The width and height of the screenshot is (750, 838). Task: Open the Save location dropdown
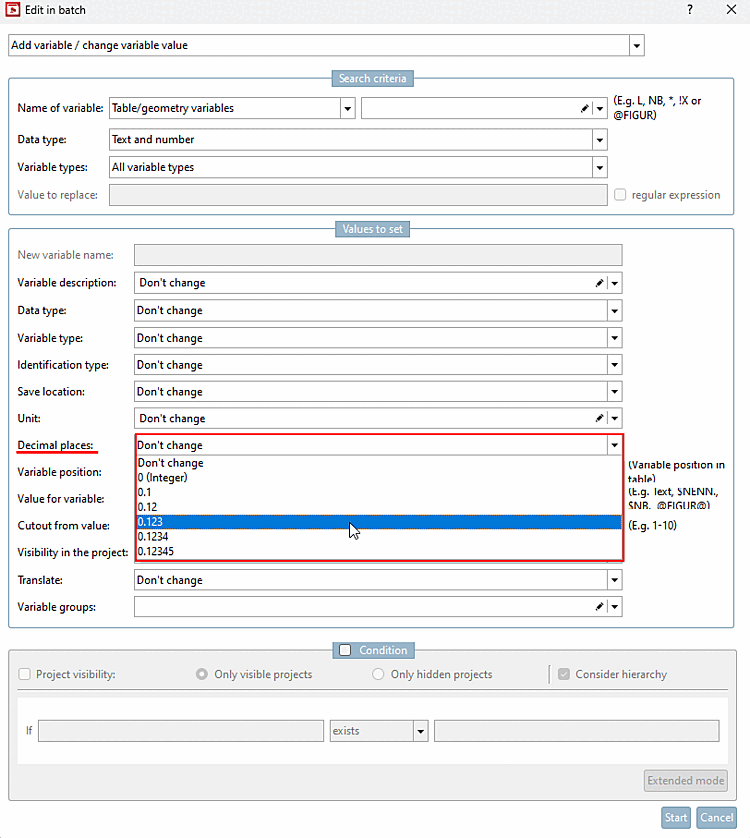(615, 392)
